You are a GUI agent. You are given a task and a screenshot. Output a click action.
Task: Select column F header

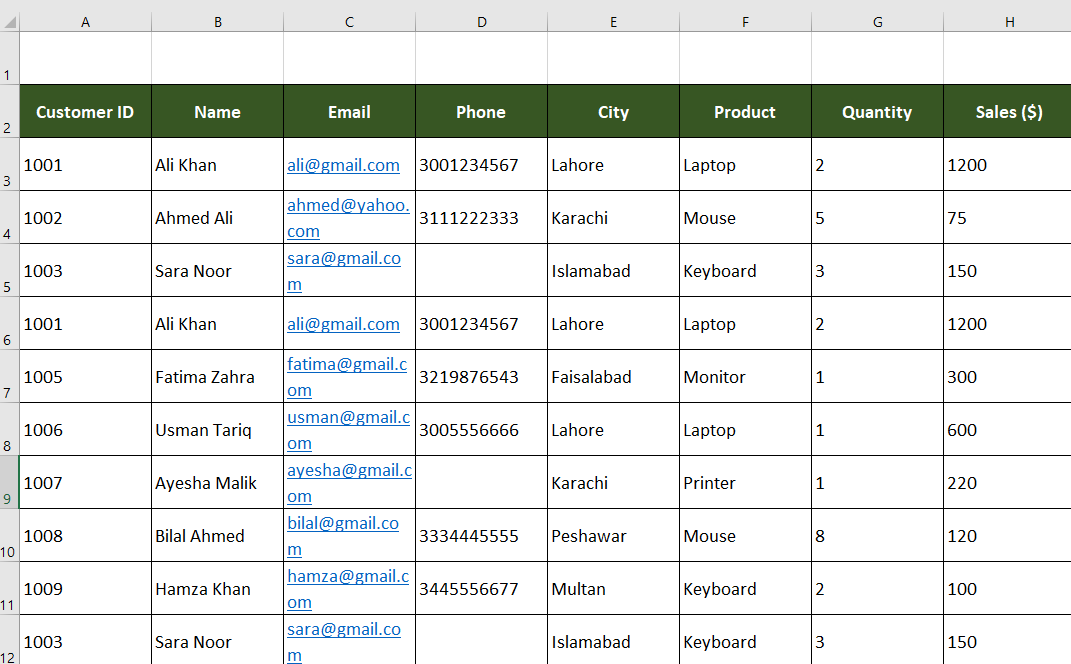click(745, 22)
